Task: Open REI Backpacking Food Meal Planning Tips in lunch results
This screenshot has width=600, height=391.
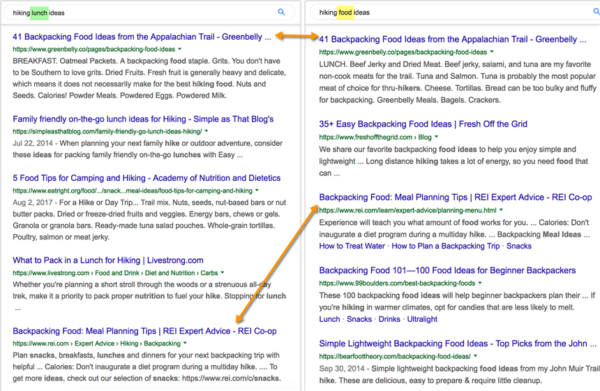Action: pos(145,331)
